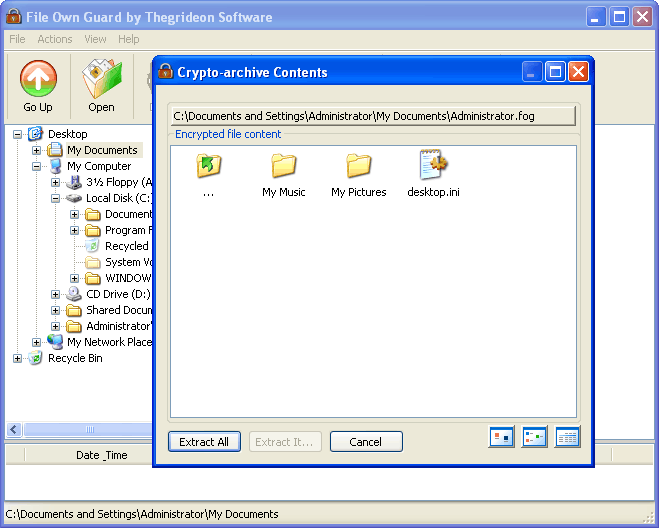This screenshot has height=528, width=659.
Task: Click the status bar path text
Action: [142, 514]
